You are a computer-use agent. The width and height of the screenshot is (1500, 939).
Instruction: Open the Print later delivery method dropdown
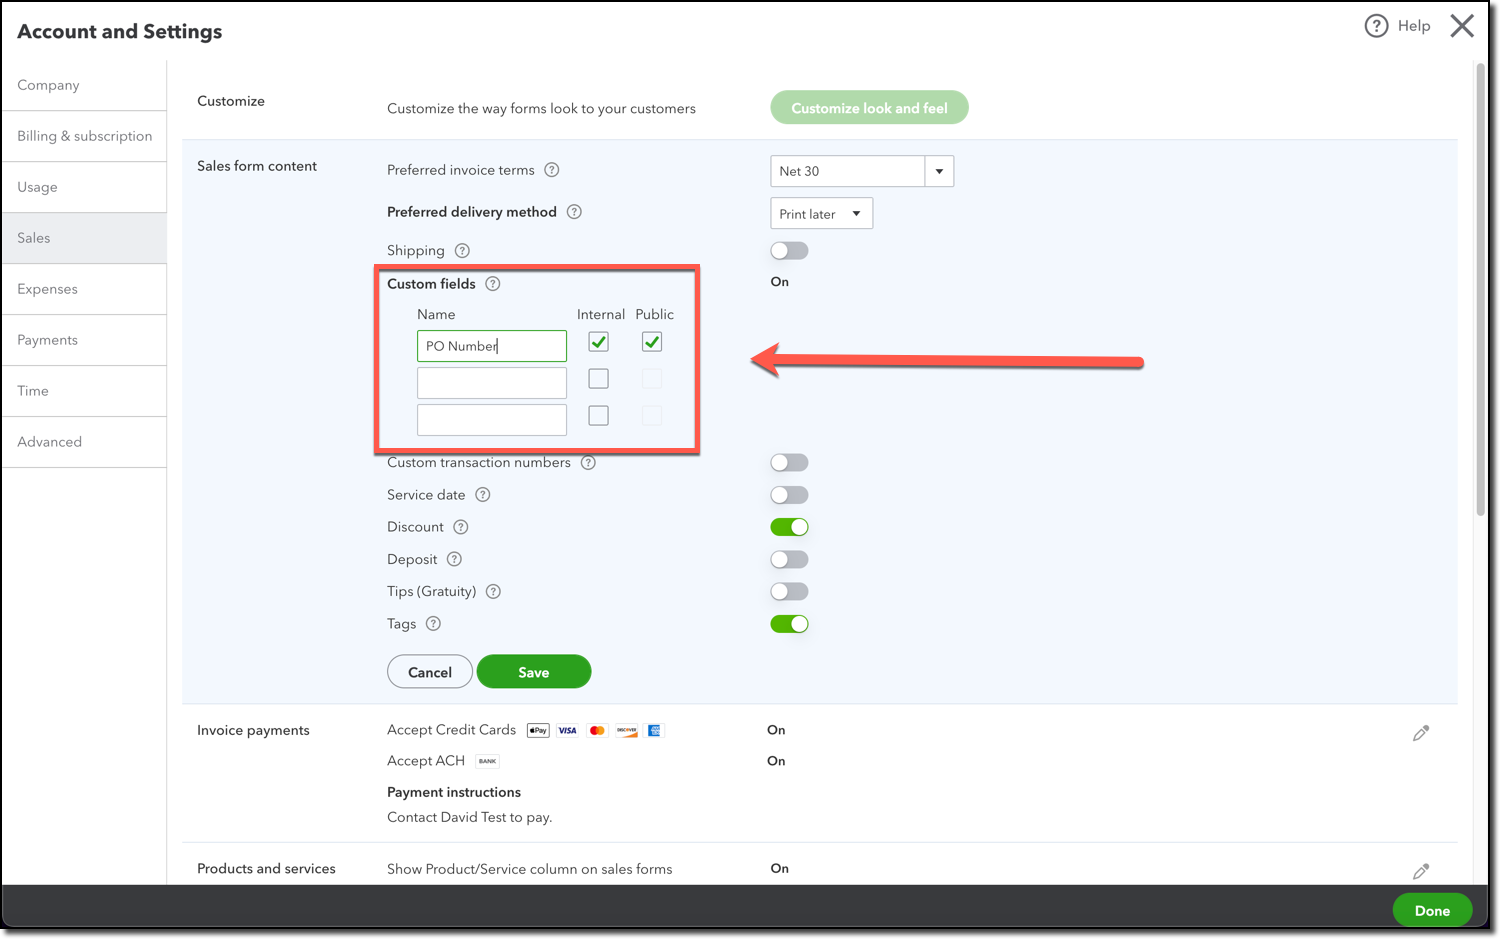tap(855, 213)
